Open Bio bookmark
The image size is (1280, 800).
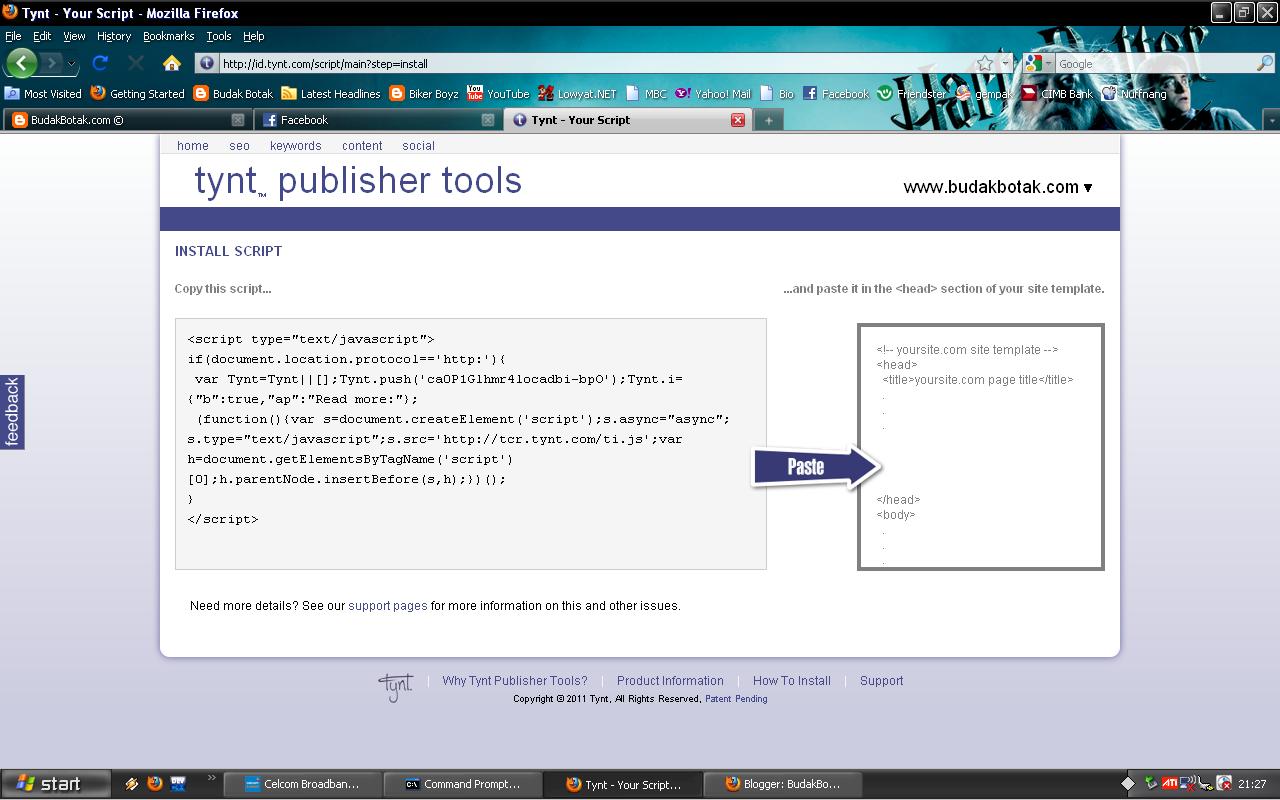pos(777,94)
